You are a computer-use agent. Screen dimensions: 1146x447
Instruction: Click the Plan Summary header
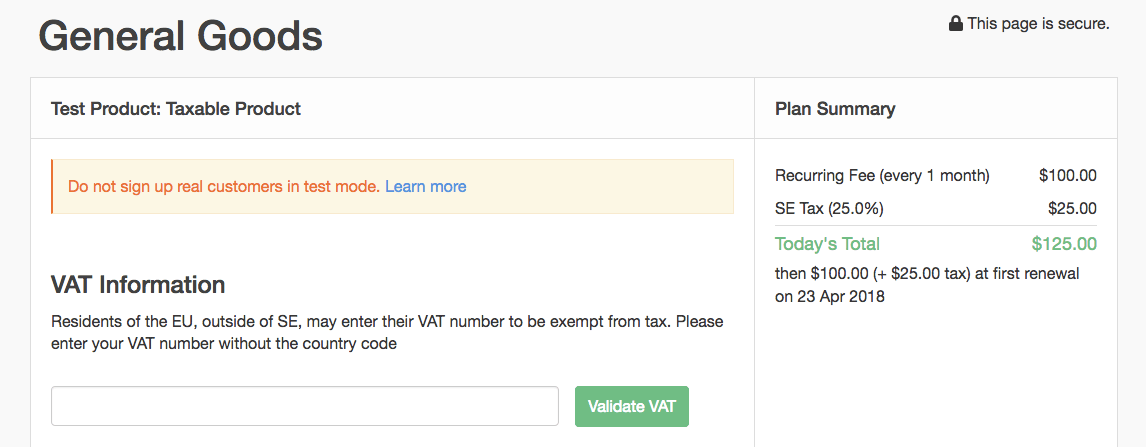(835, 109)
